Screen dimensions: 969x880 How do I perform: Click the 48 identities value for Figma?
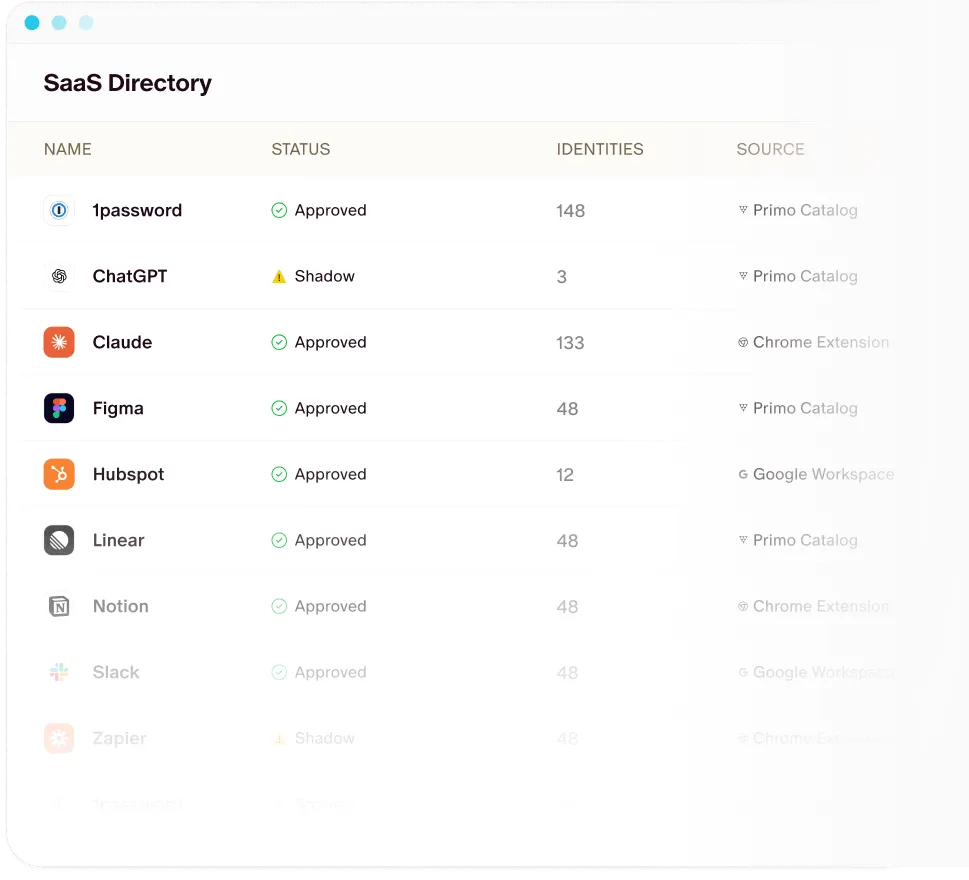[567, 409]
